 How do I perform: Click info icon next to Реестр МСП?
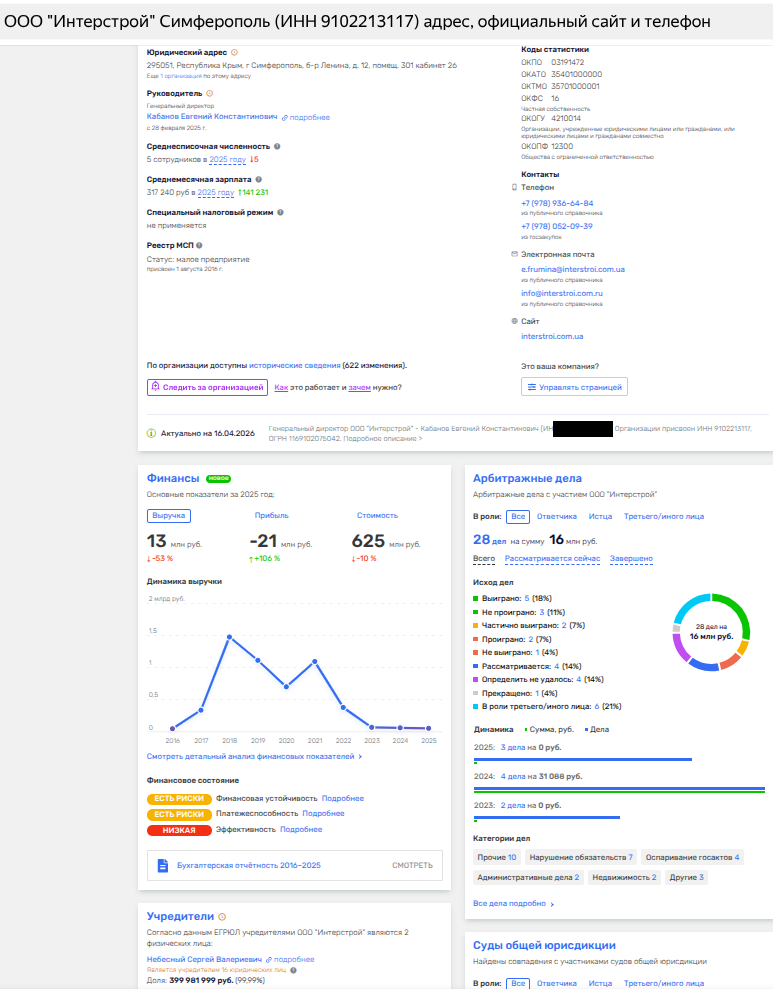199,245
